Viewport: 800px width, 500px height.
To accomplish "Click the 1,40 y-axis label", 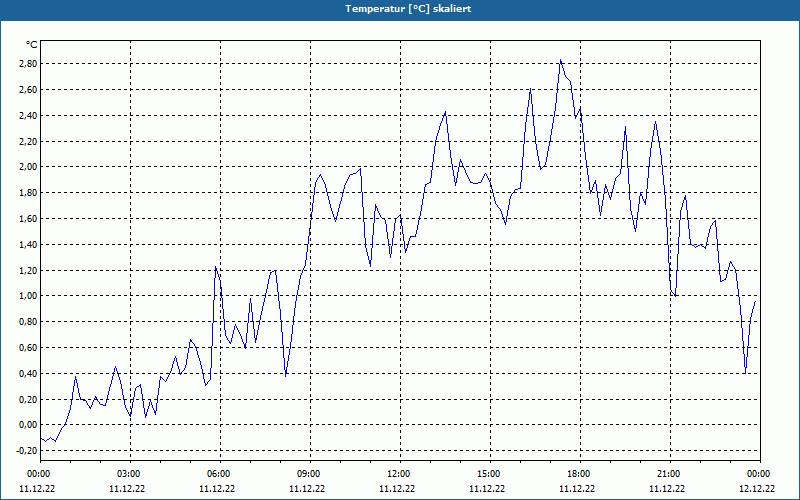I will pos(29,244).
